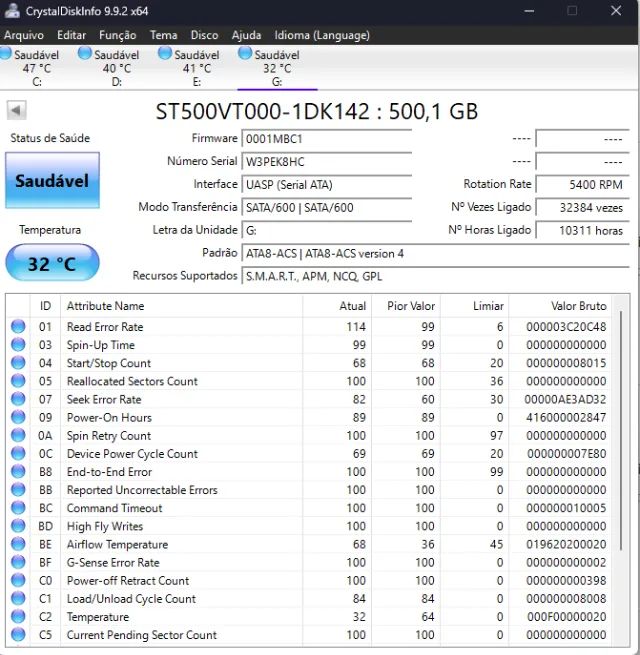Open the Editar menu
The height and width of the screenshot is (655, 640).
coord(71,35)
